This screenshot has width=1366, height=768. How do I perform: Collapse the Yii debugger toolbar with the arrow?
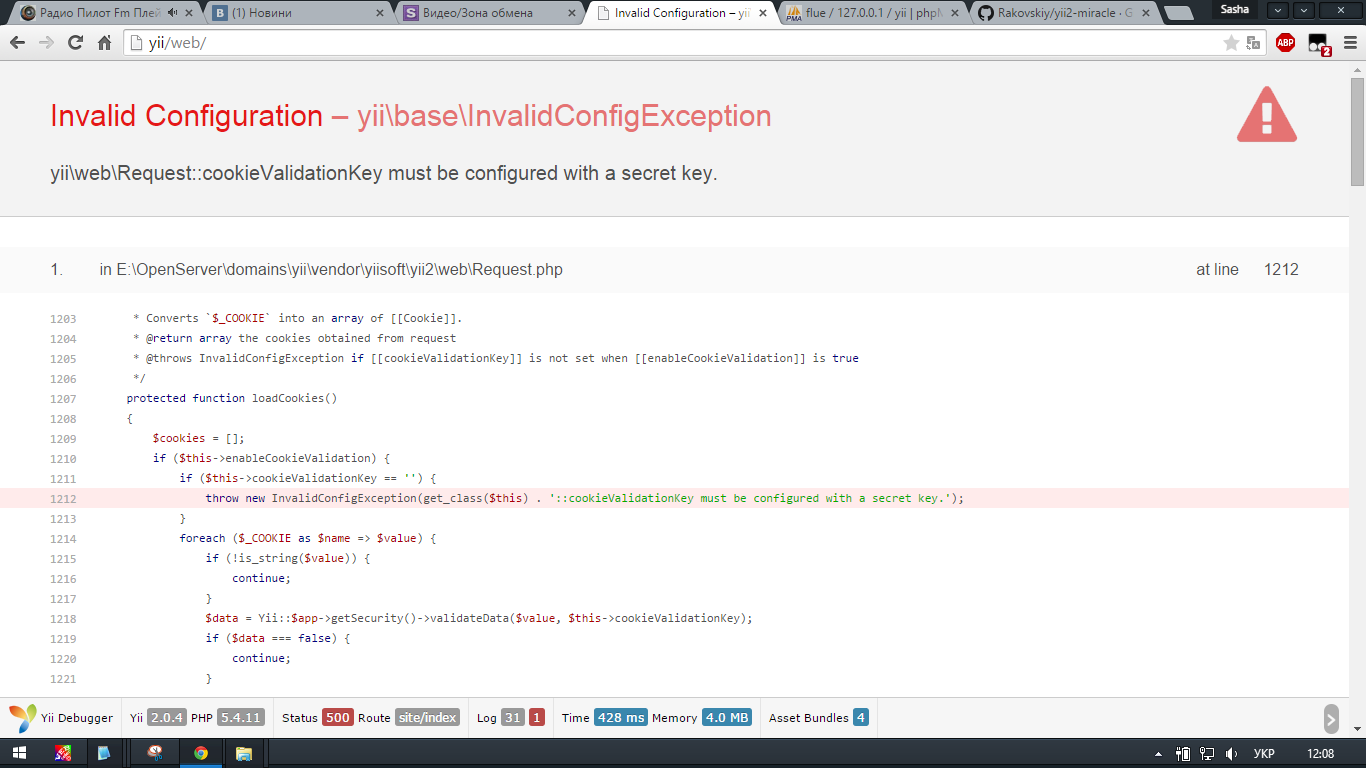pos(1331,718)
